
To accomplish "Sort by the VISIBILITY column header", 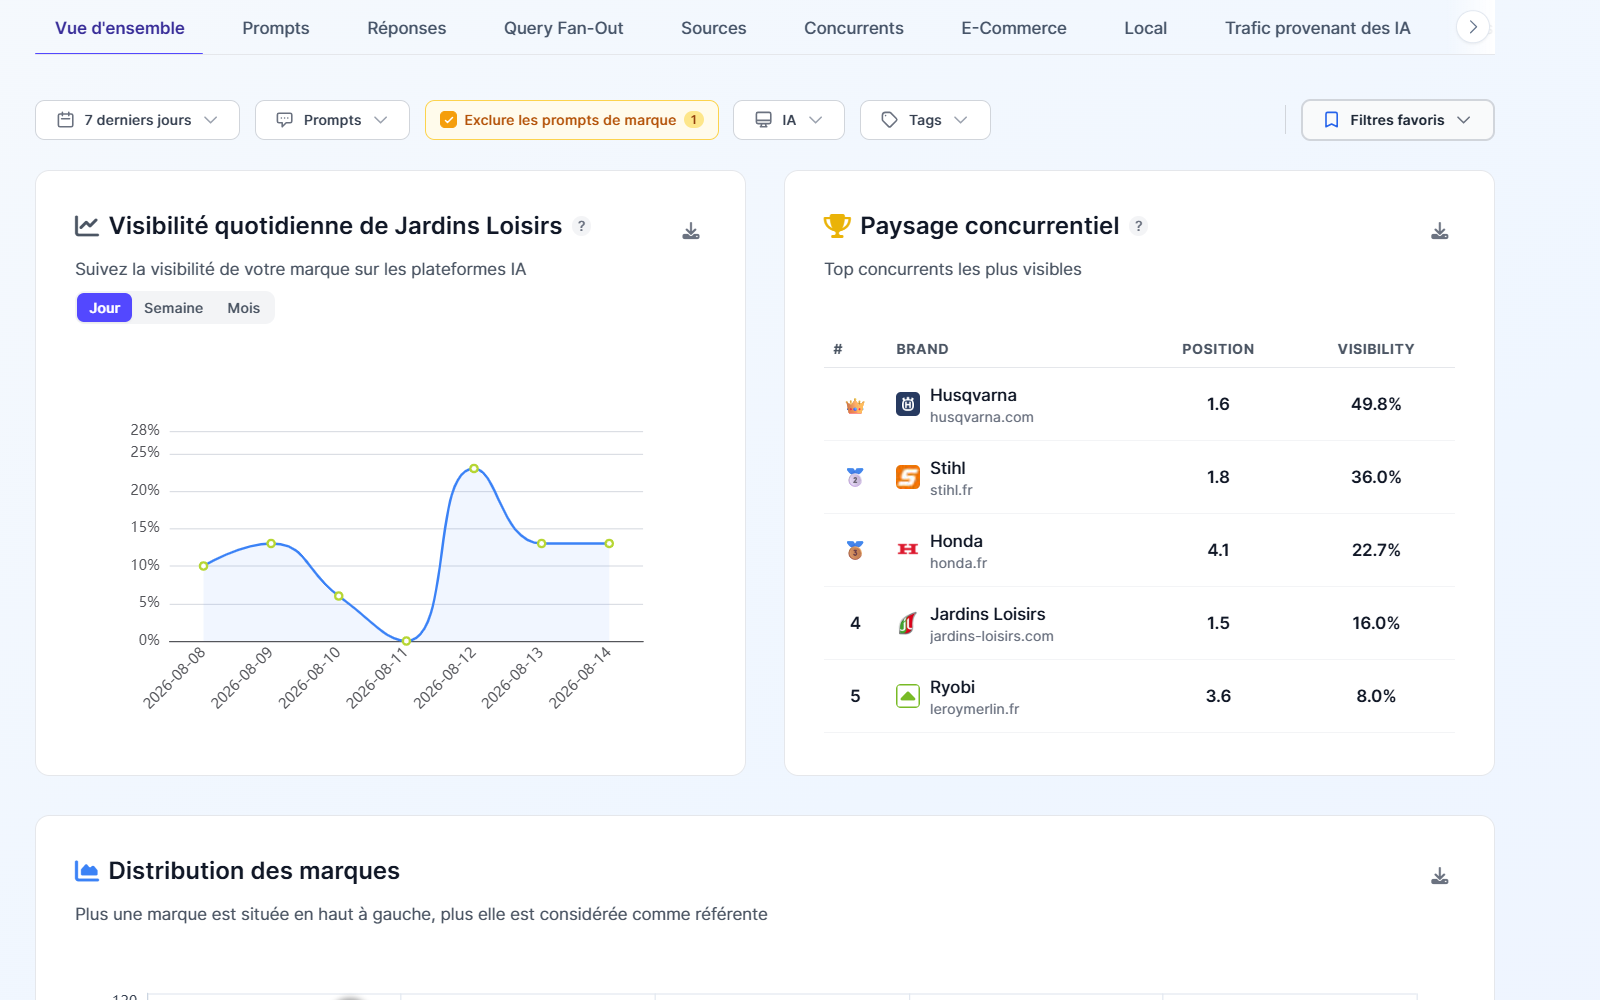I will point(1376,349).
